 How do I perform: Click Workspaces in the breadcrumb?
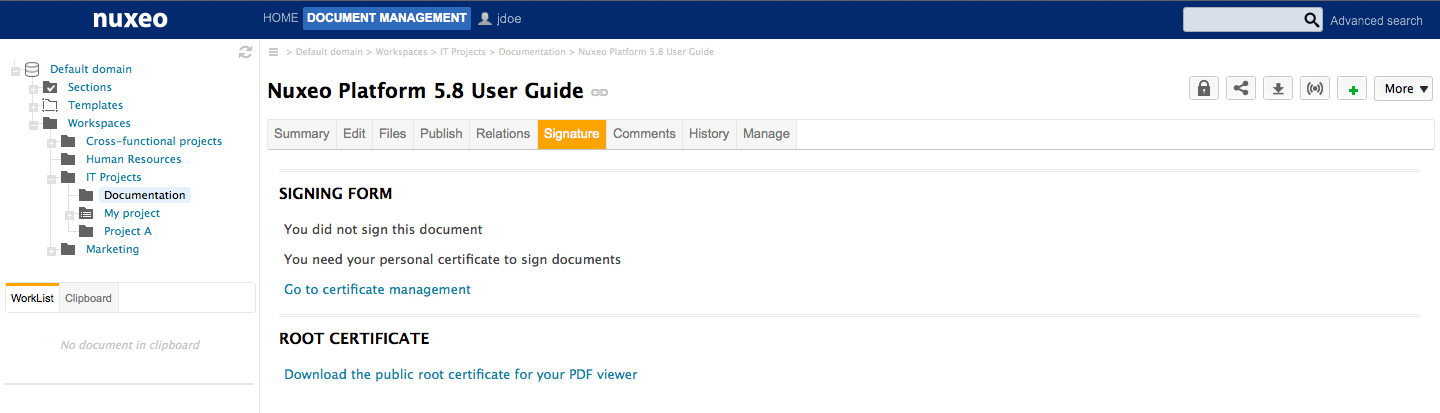[401, 52]
